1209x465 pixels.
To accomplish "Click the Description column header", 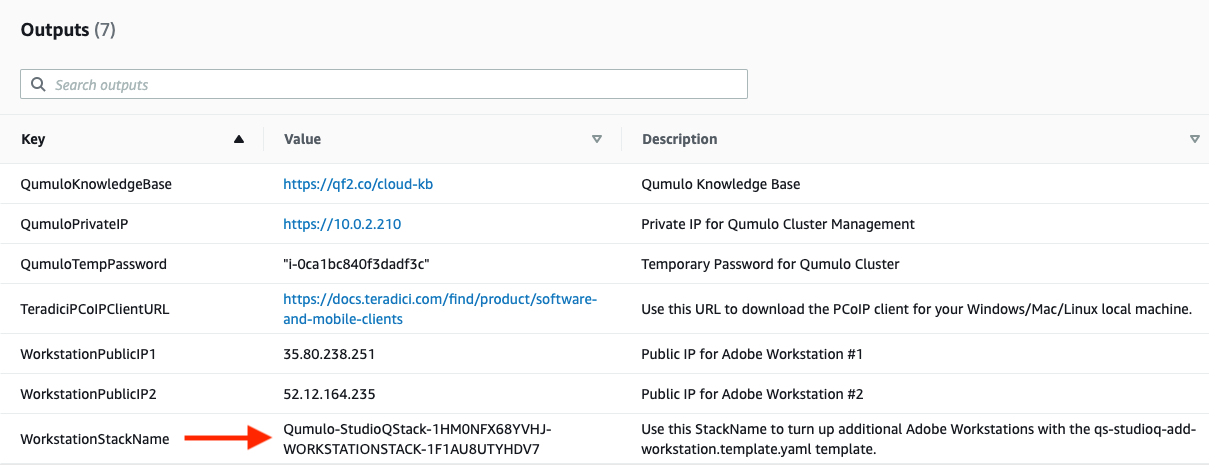I will [x=679, y=139].
